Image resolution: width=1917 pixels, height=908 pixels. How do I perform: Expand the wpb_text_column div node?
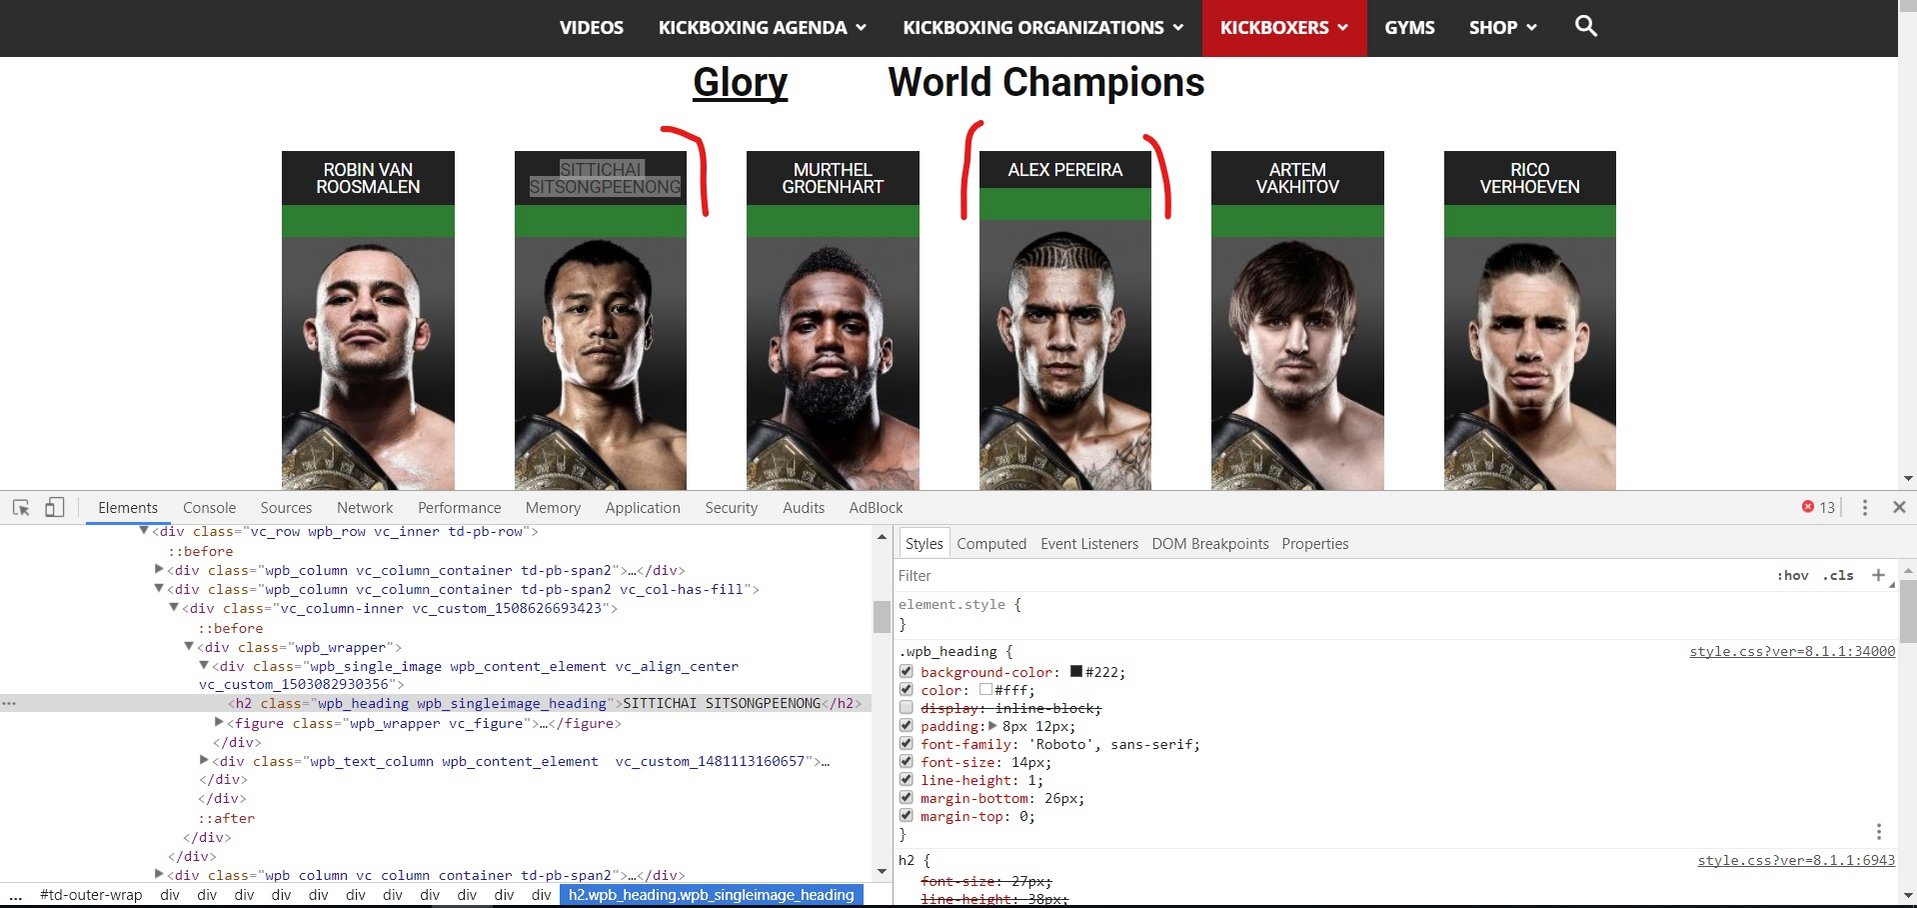(x=204, y=761)
